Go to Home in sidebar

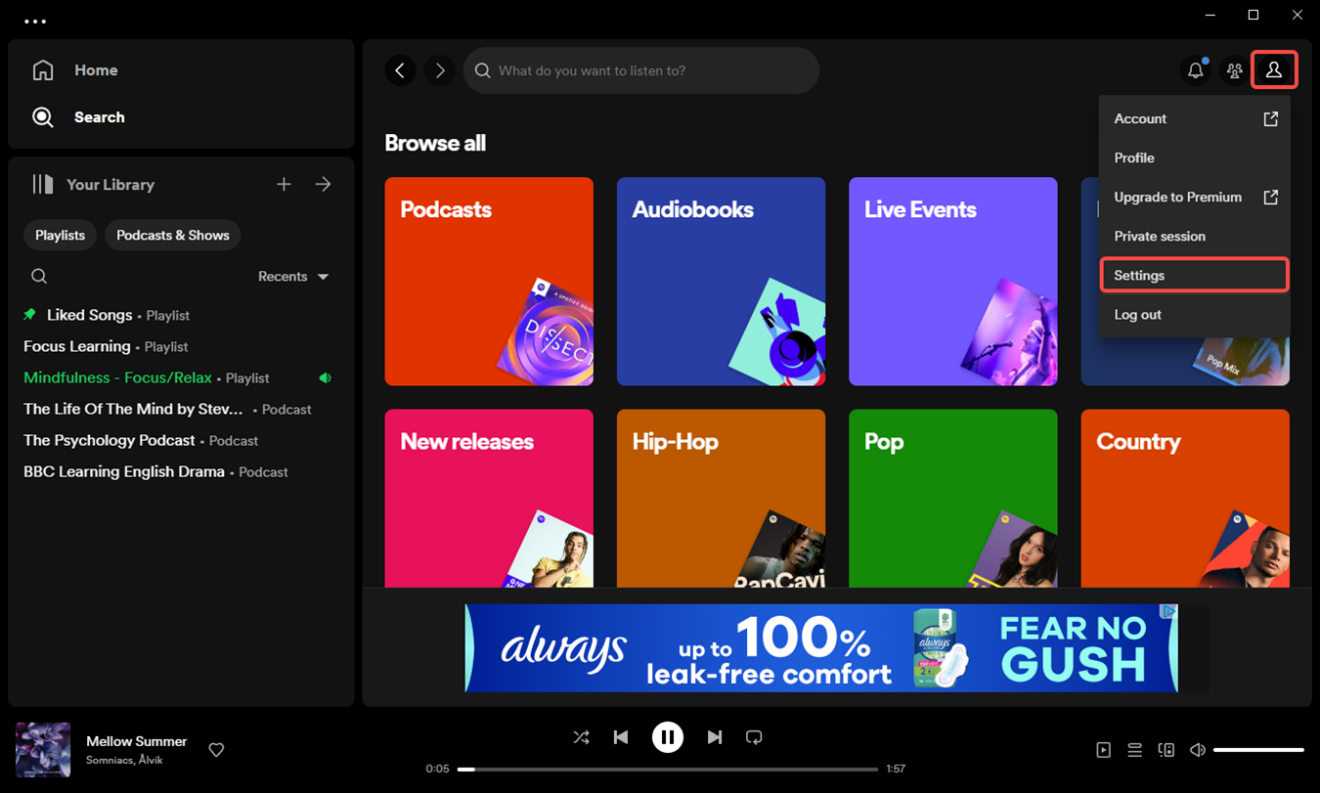(76, 70)
